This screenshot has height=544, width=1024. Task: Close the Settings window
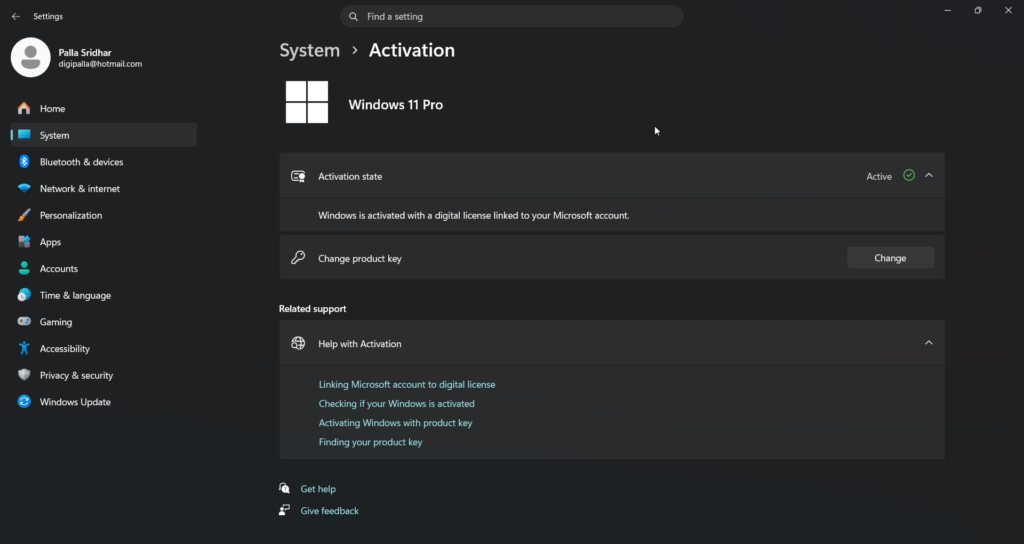(1008, 10)
